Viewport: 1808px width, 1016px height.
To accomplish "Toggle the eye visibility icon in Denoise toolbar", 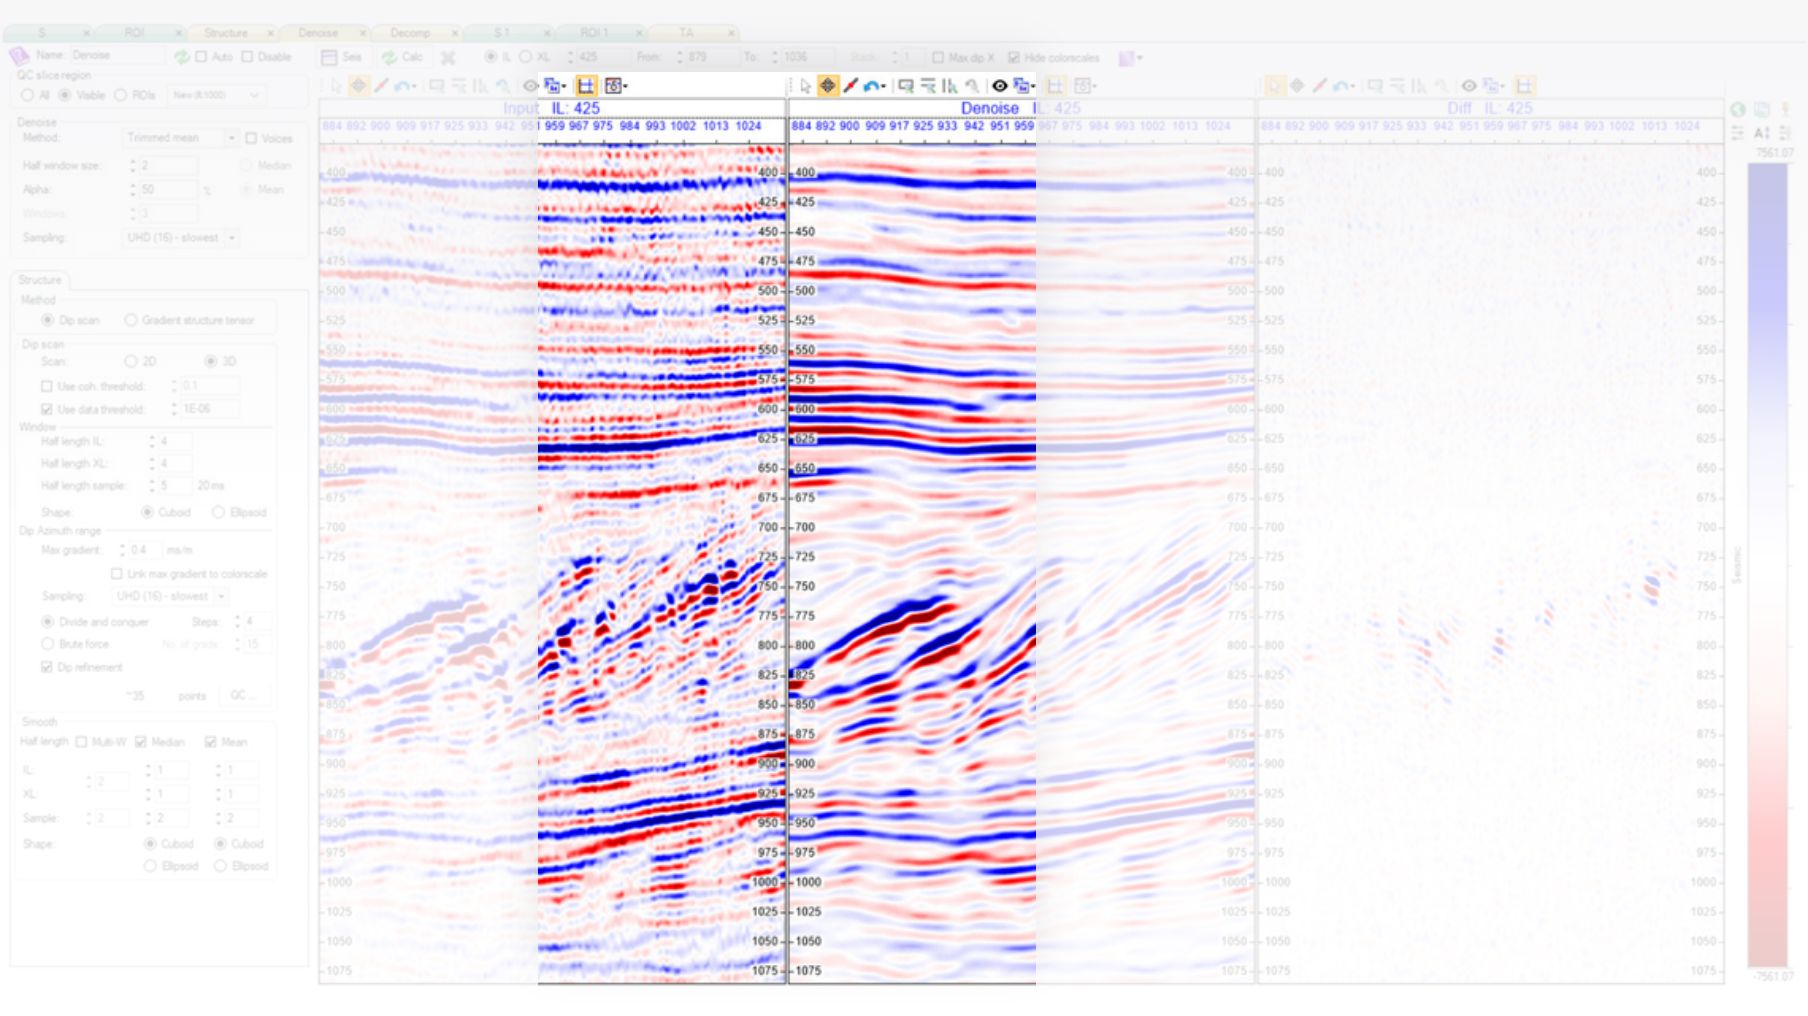I will point(999,86).
